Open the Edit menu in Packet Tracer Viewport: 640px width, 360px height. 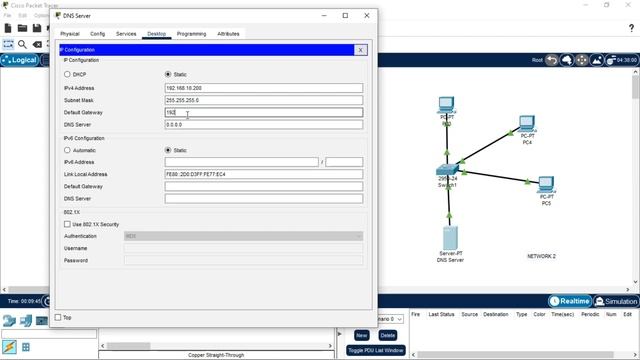[x=22, y=16]
